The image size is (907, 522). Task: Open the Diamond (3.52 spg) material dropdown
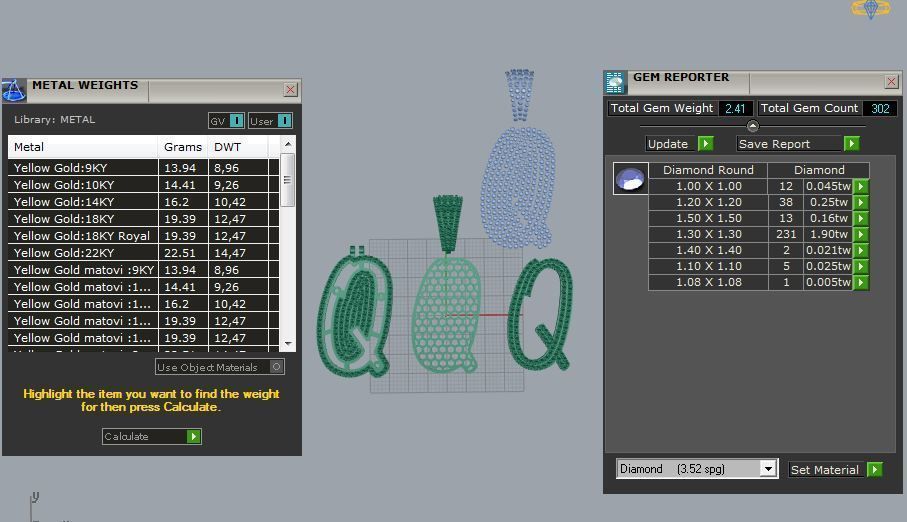click(x=768, y=469)
